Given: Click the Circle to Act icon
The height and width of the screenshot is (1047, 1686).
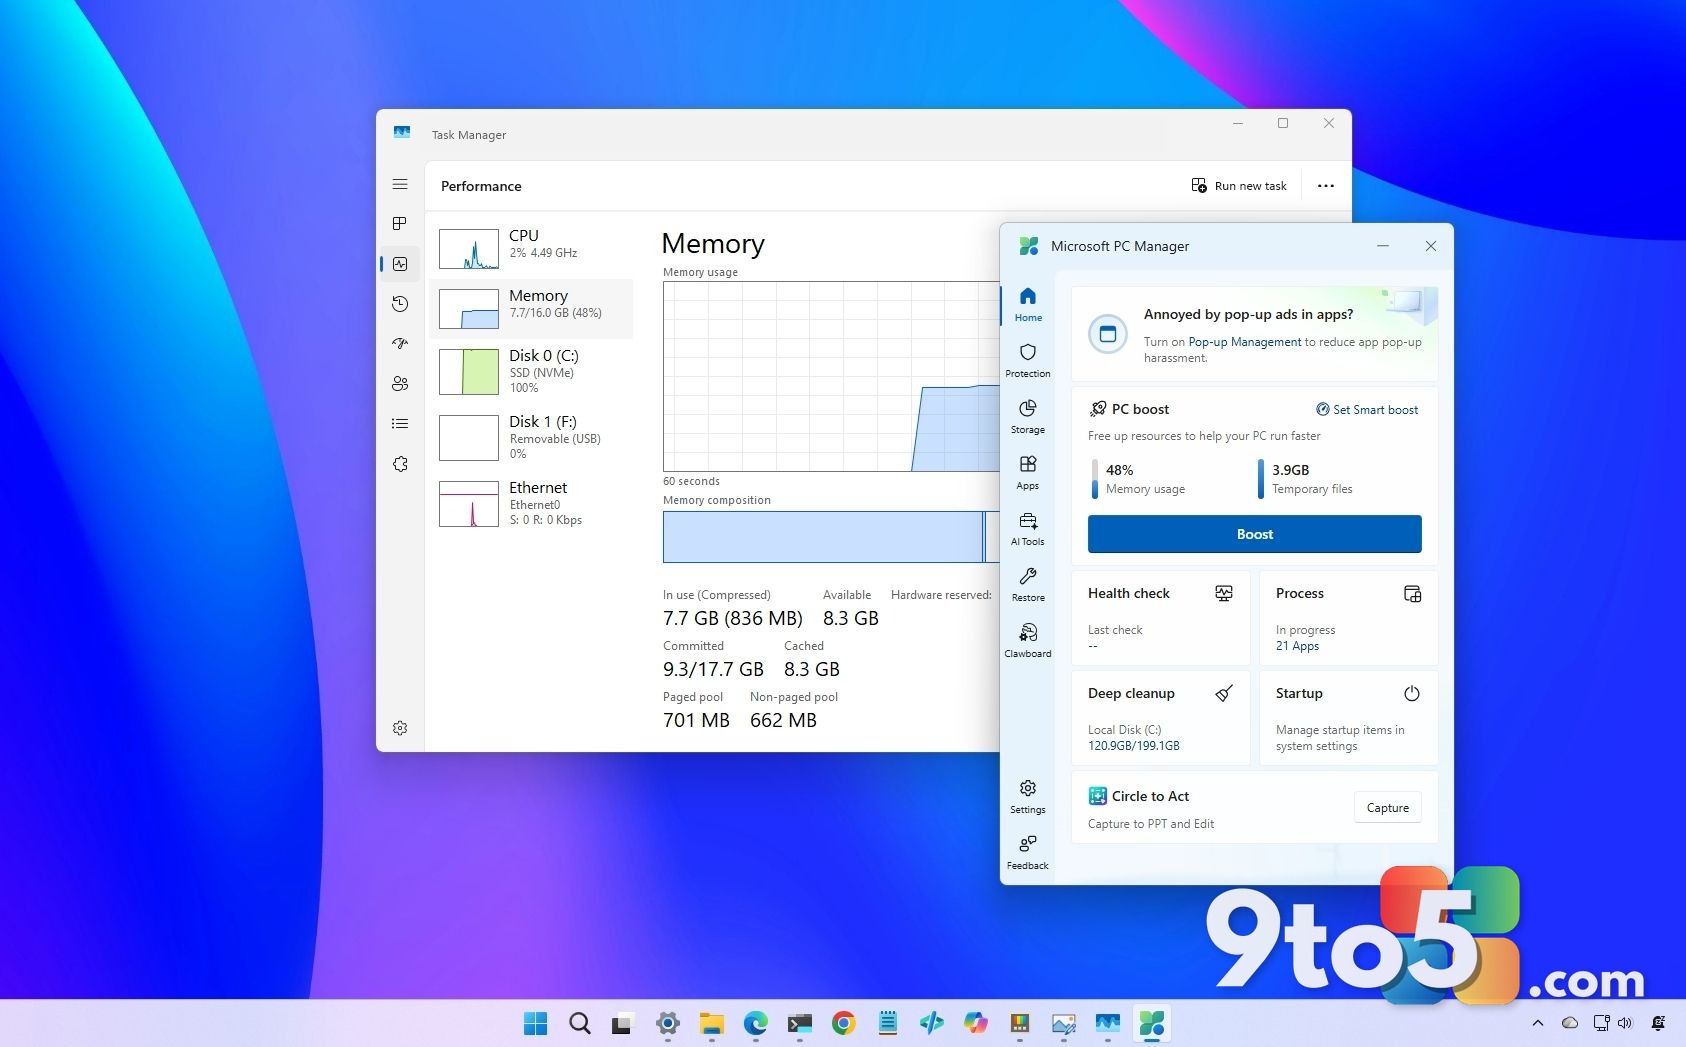Looking at the screenshot, I should pos(1097,796).
